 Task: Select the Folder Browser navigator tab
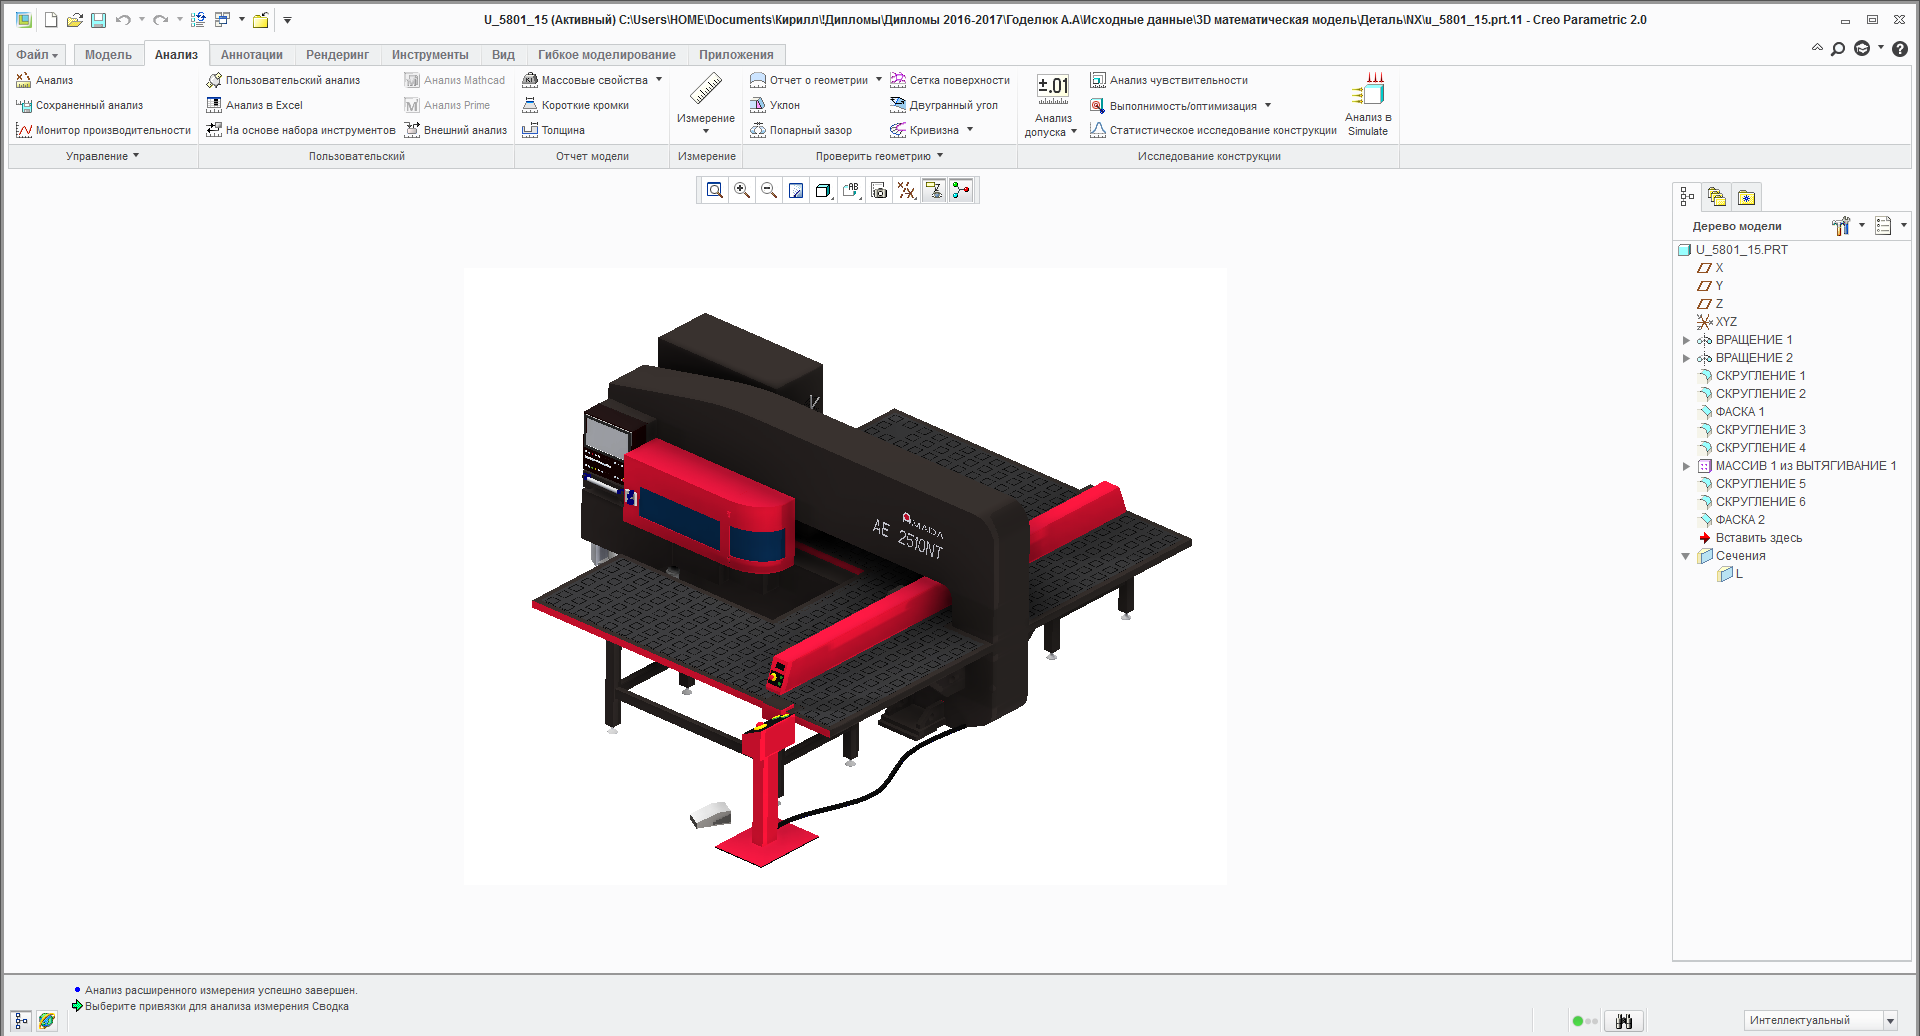coord(1717,197)
